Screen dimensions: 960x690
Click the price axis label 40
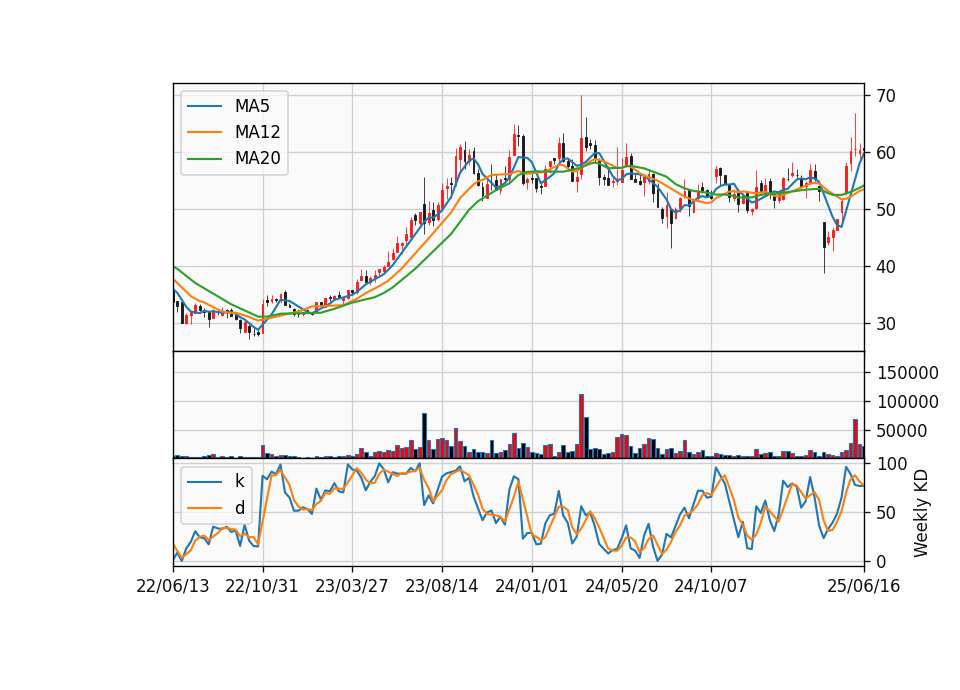(886, 266)
